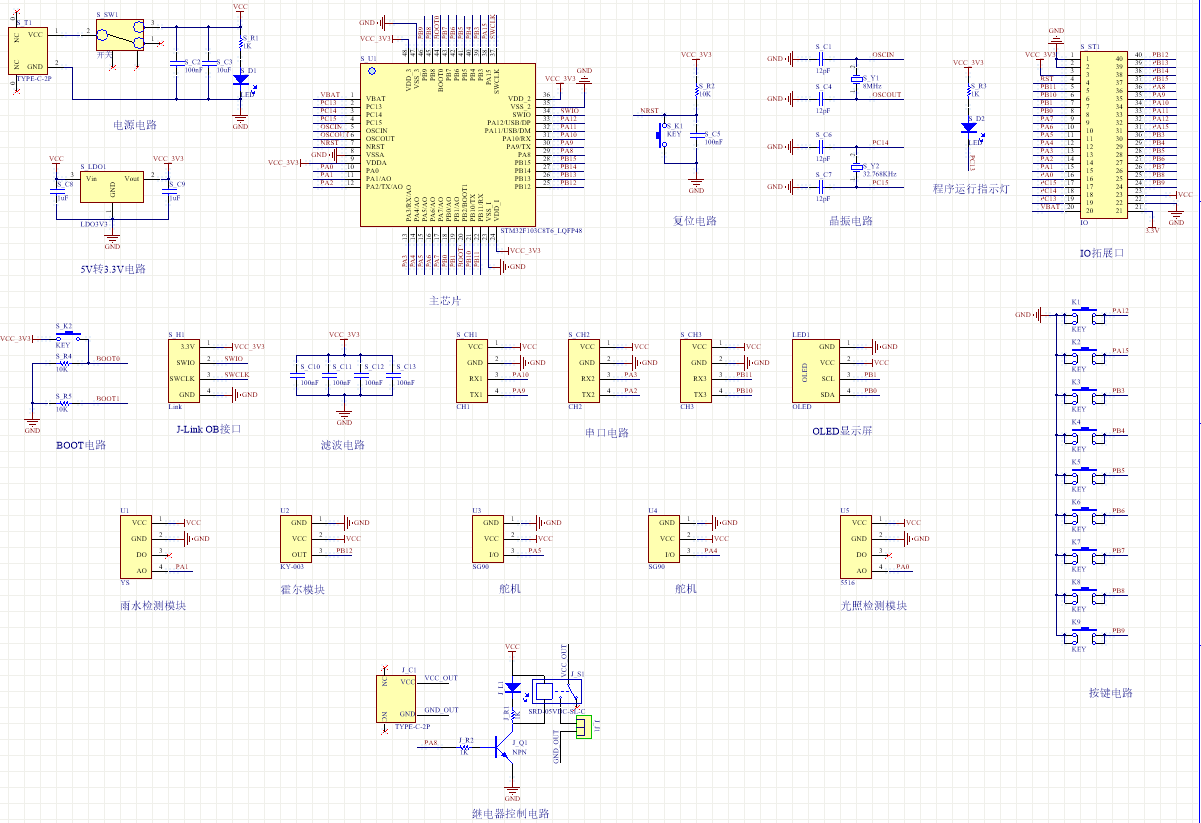
Task: Click the 滤波电路 section label
Action: pyautogui.click(x=343, y=445)
